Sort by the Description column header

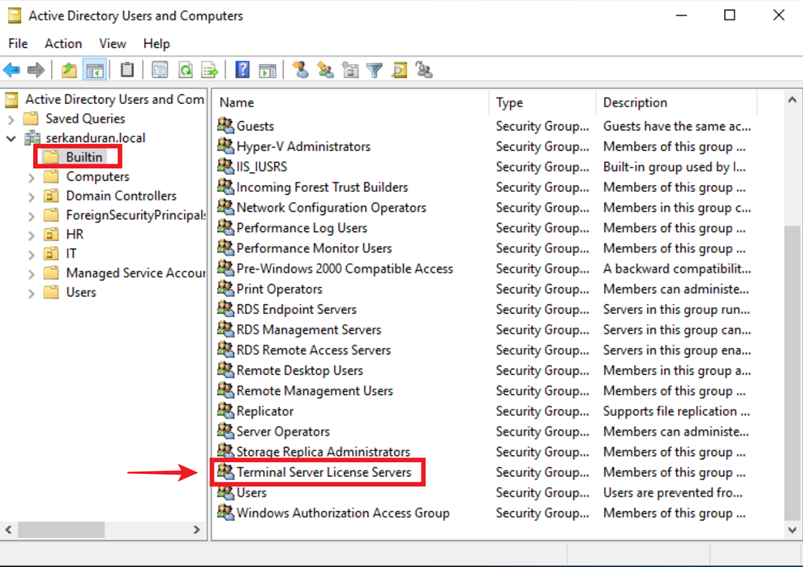point(677,102)
